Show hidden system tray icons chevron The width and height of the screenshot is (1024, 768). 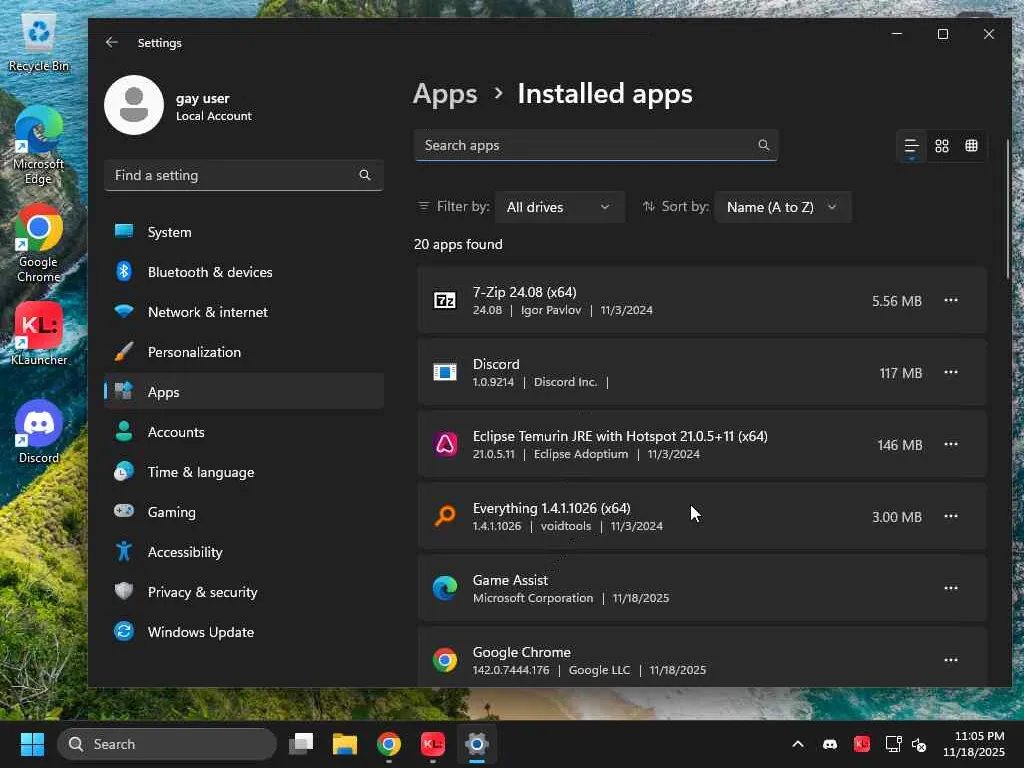click(798, 744)
